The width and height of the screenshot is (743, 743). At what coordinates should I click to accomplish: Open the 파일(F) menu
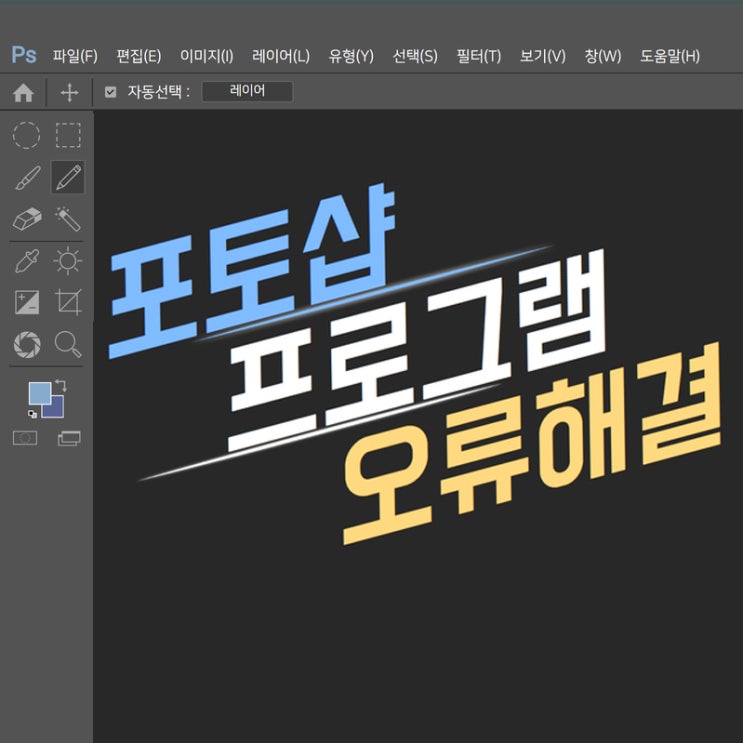(75, 56)
